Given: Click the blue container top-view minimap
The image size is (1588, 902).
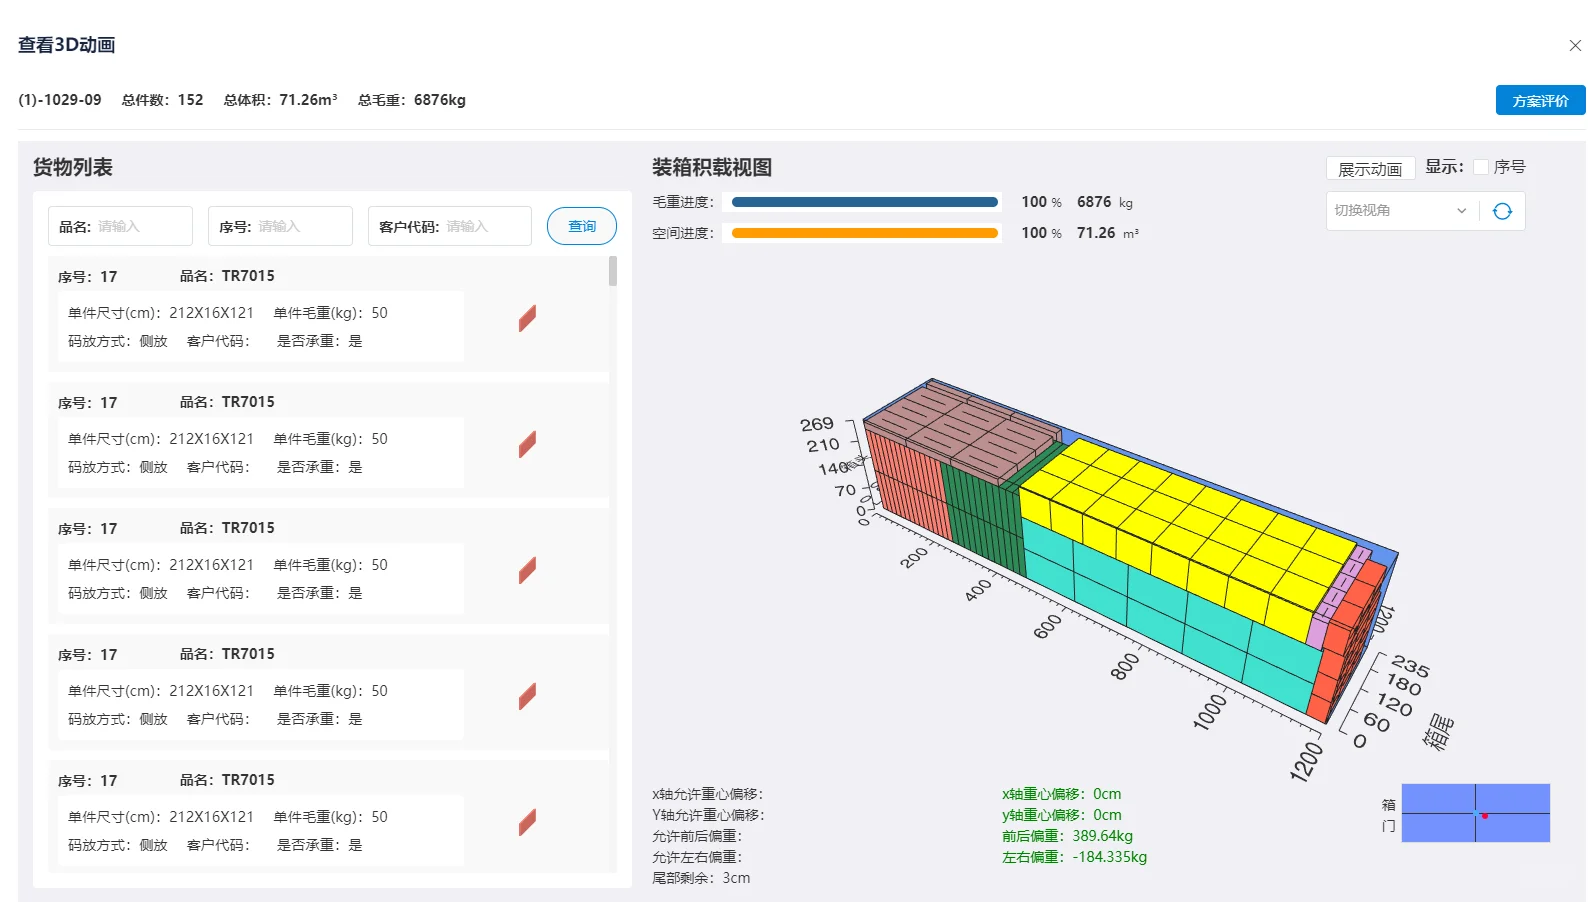Looking at the screenshot, I should (x=1475, y=813).
